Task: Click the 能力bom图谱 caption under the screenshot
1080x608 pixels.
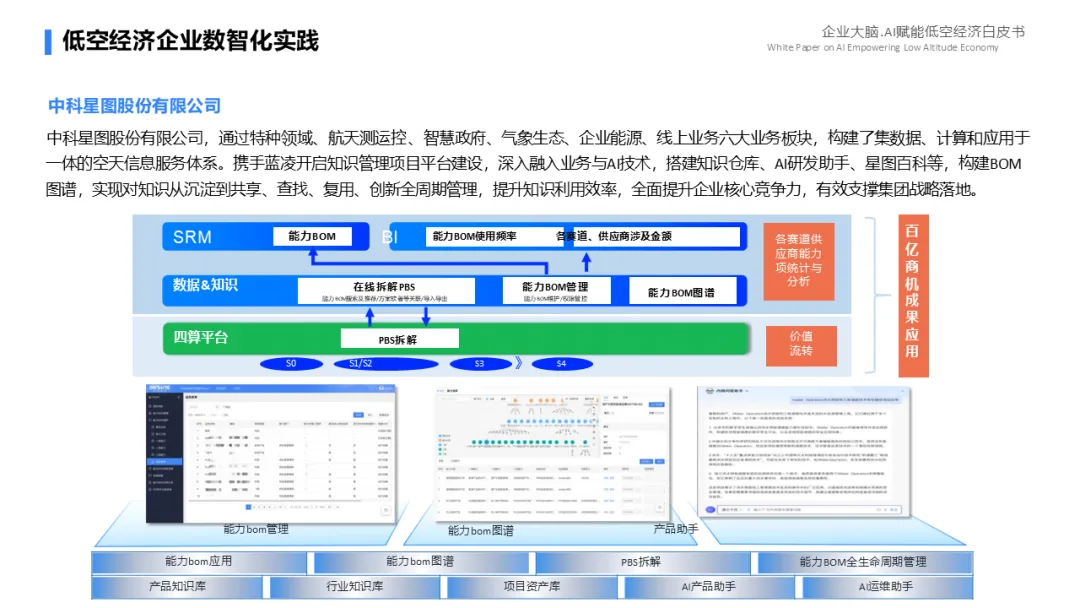Action: click(x=481, y=531)
